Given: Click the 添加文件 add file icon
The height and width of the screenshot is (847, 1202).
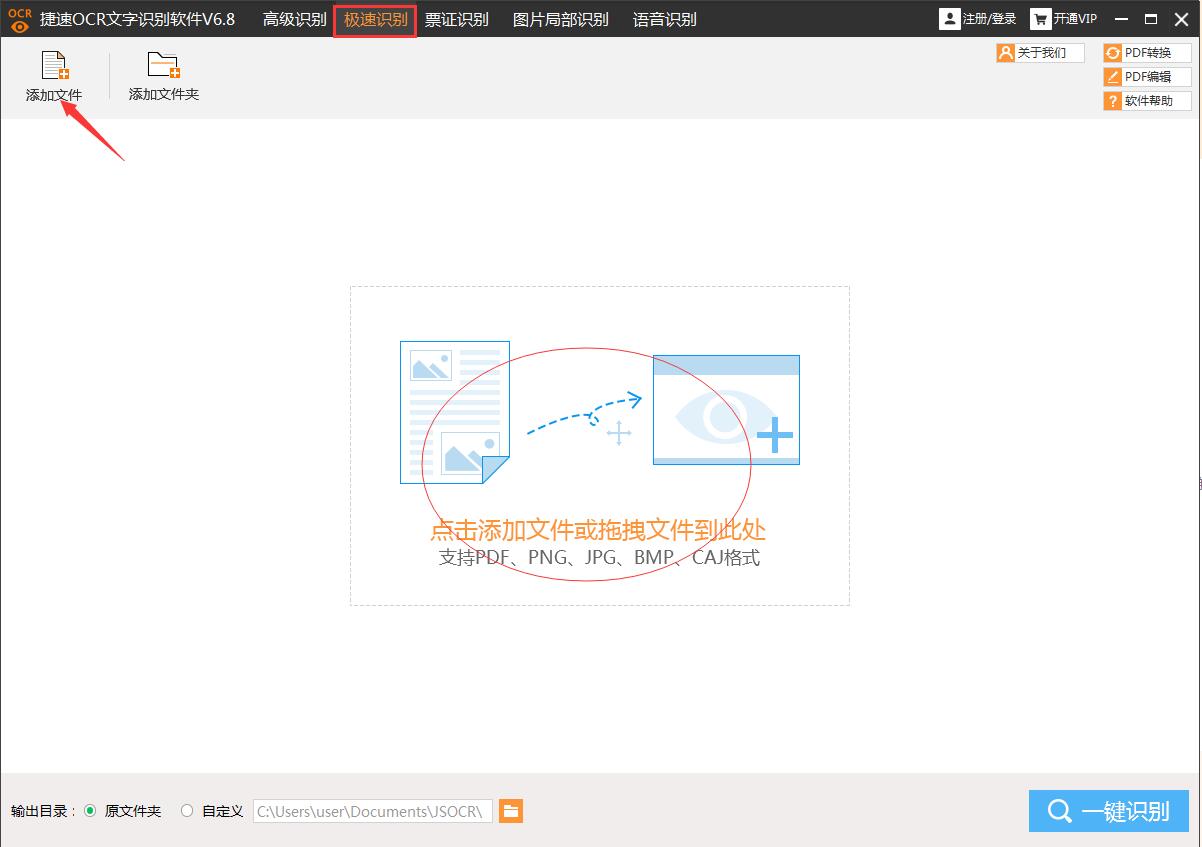Looking at the screenshot, I should [54, 68].
